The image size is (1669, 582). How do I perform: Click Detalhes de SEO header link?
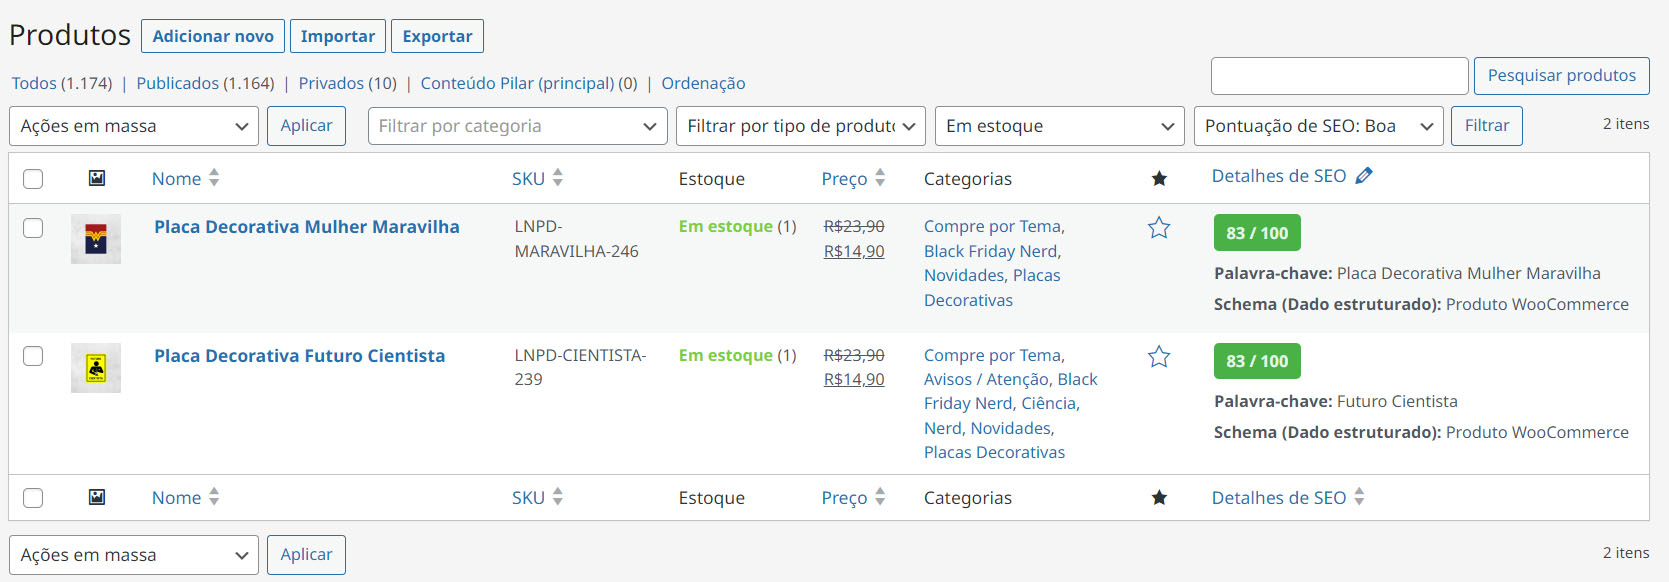[1279, 176]
